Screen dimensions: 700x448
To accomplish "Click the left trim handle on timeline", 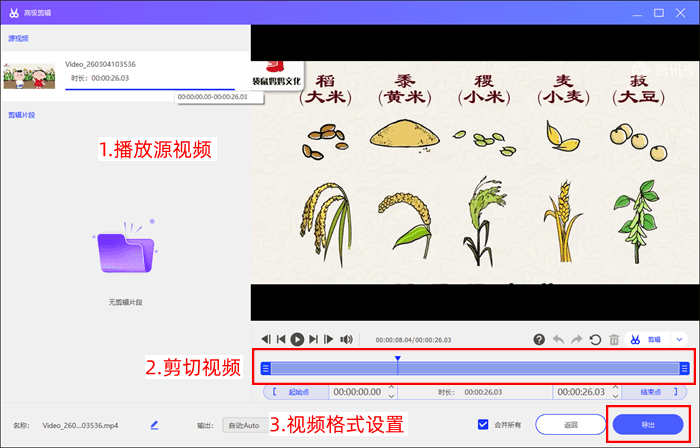I will 266,368.
